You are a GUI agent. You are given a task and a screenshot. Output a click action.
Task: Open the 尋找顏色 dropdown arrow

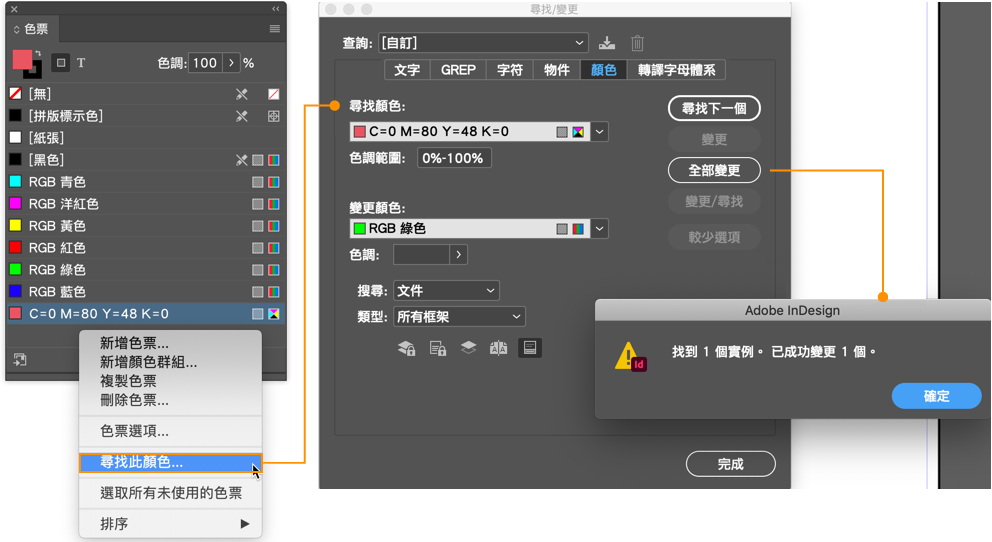599,132
